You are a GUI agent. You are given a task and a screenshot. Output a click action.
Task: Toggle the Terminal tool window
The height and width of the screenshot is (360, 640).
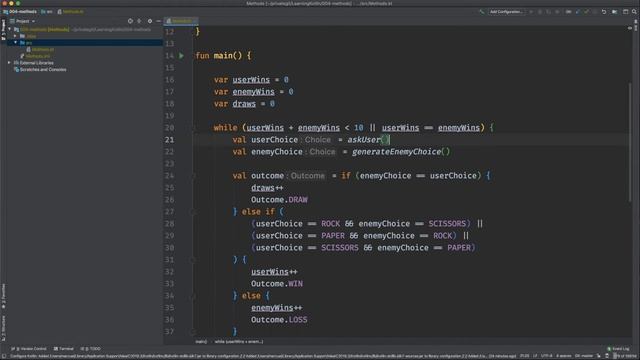(64, 349)
